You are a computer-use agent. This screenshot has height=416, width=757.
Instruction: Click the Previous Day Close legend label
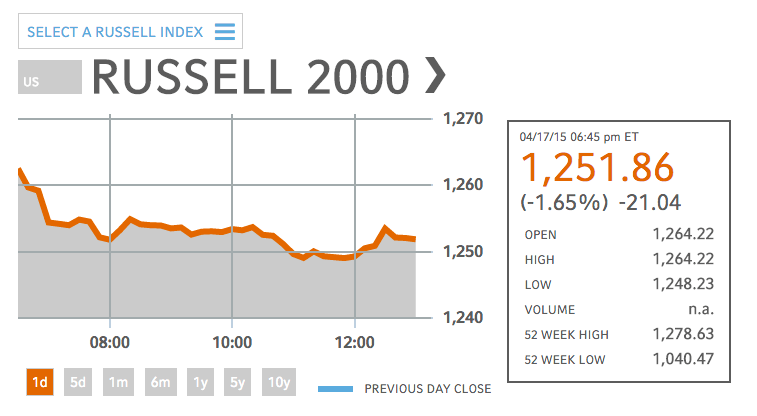point(427,388)
